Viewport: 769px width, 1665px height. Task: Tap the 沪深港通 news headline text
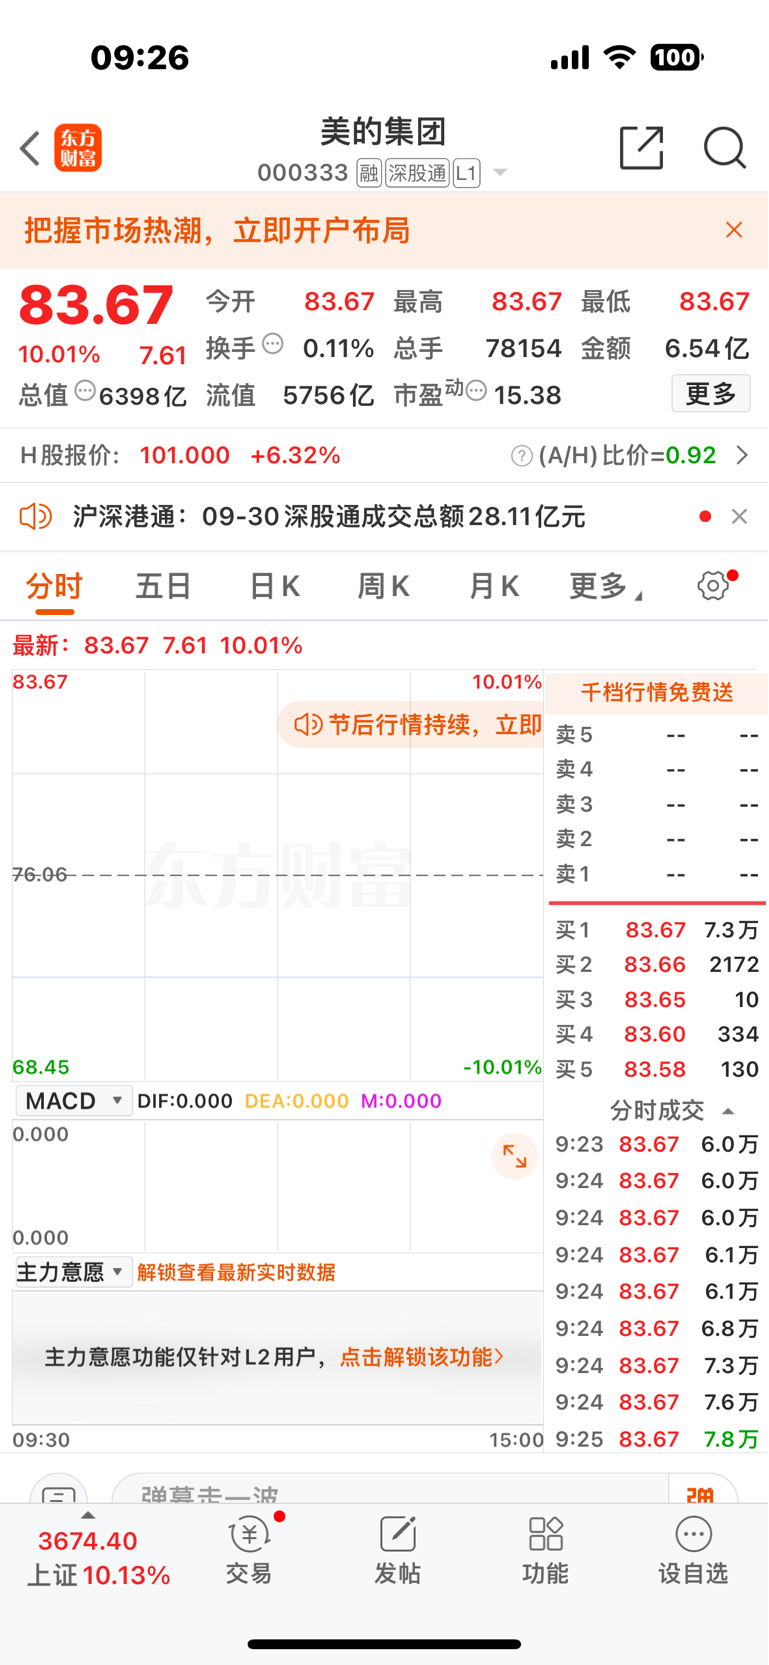click(x=329, y=517)
